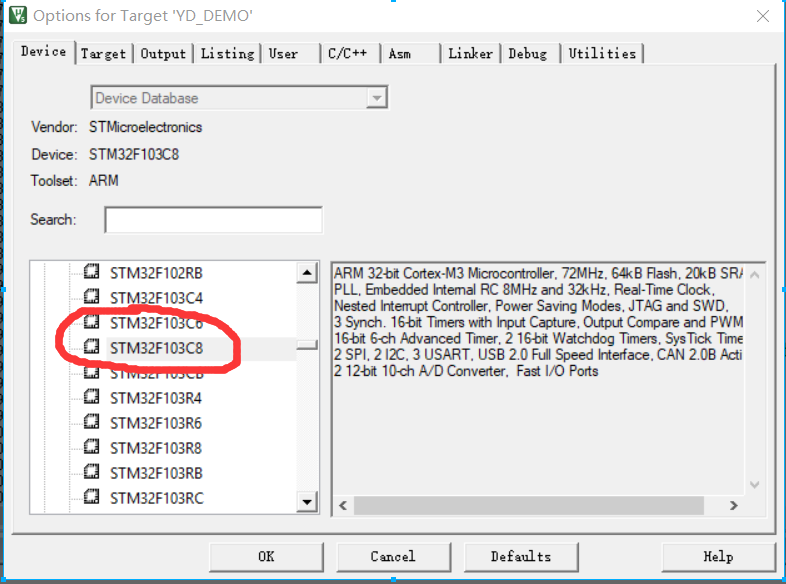Click description pane scroll left arrow
The image size is (786, 584).
343,505
